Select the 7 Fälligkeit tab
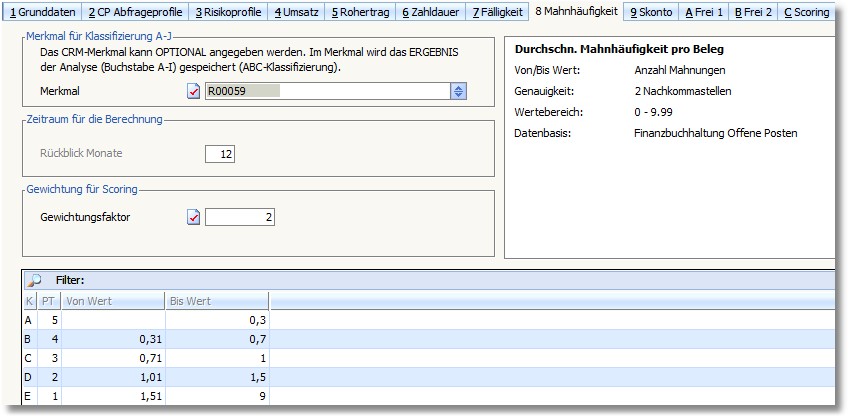The width and height of the screenshot is (849, 419). click(x=498, y=12)
